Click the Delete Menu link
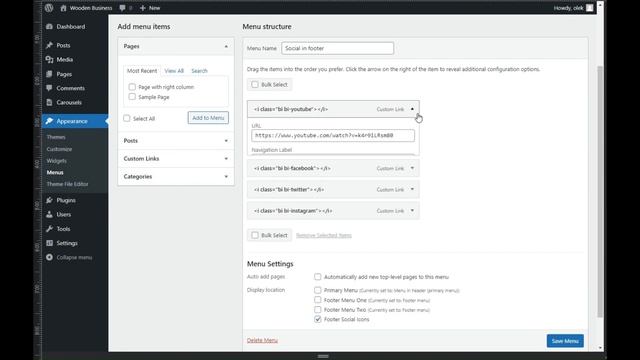The height and width of the screenshot is (360, 640). pyautogui.click(x=262, y=340)
